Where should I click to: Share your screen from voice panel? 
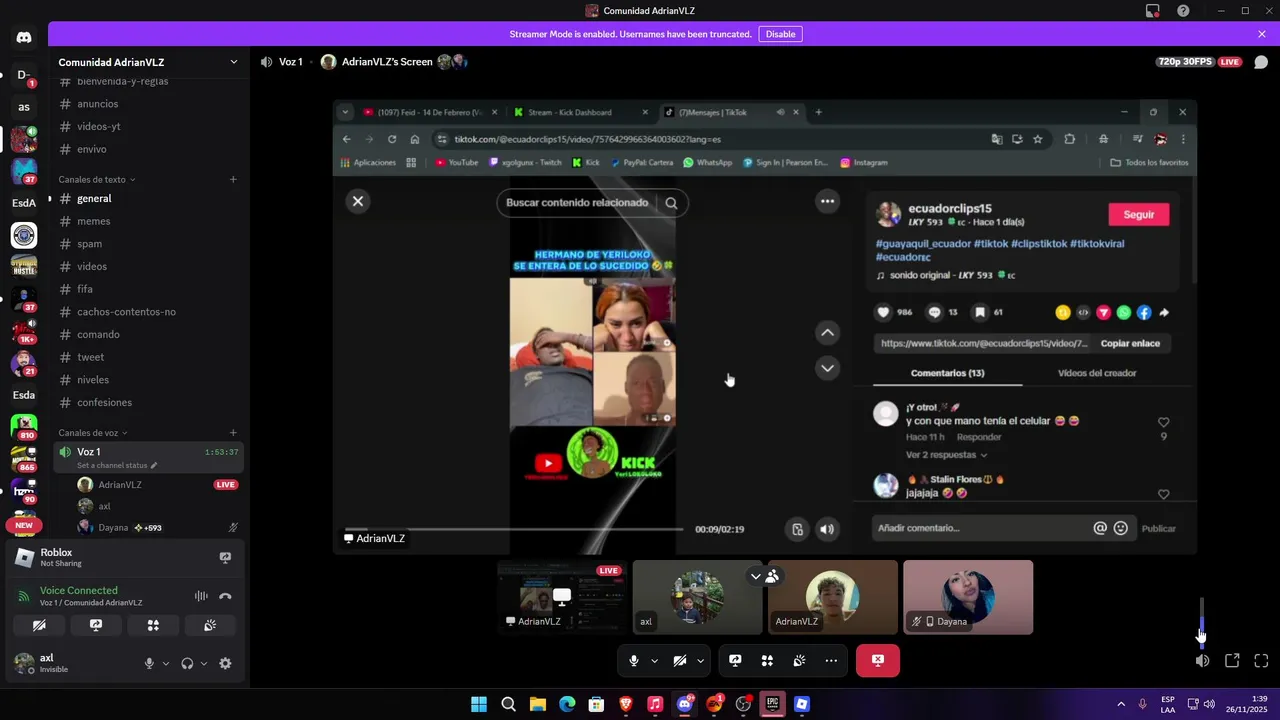[x=96, y=625]
